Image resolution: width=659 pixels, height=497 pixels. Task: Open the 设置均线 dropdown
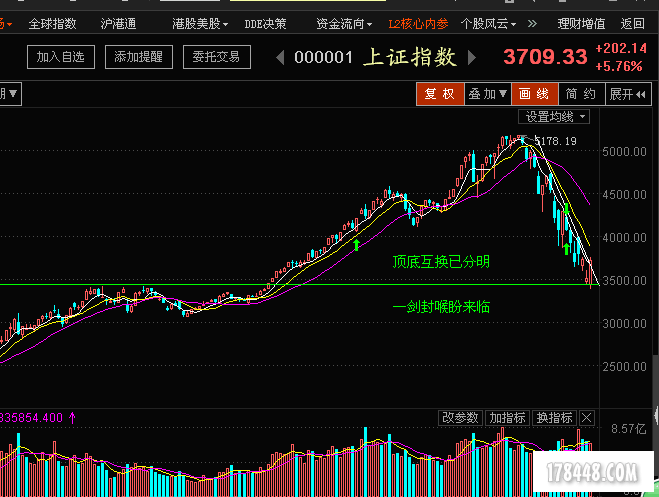click(554, 116)
